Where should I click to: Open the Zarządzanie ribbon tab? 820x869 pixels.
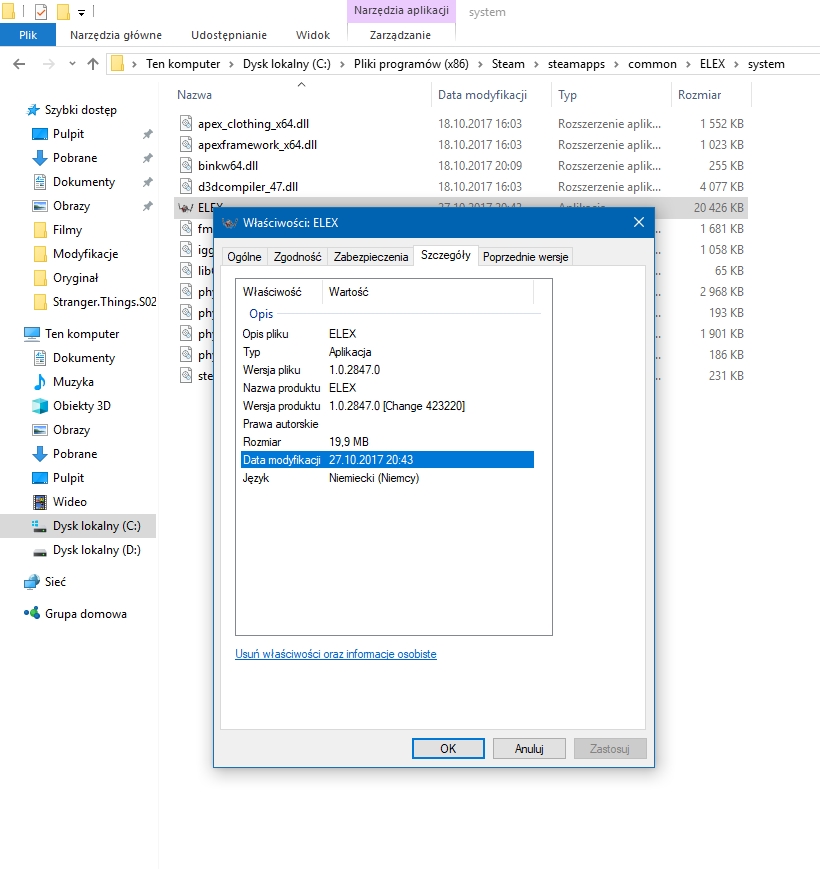pyautogui.click(x=401, y=35)
